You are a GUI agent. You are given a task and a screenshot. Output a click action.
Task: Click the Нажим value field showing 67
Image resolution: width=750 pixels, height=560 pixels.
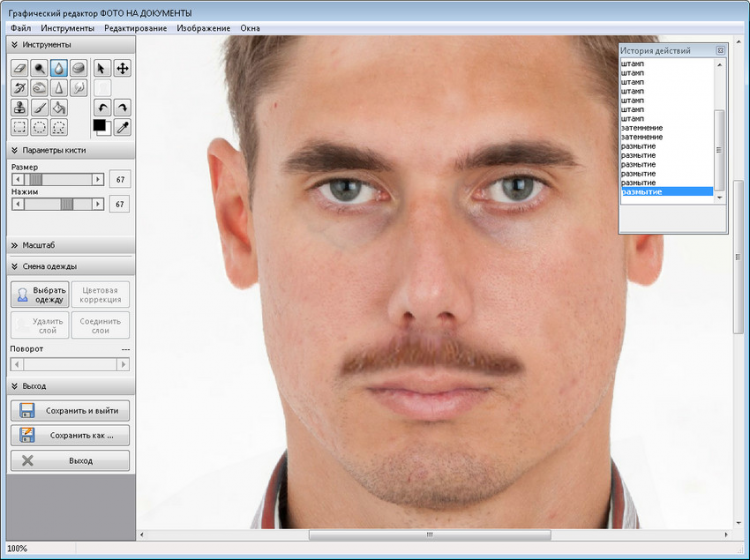coord(120,204)
